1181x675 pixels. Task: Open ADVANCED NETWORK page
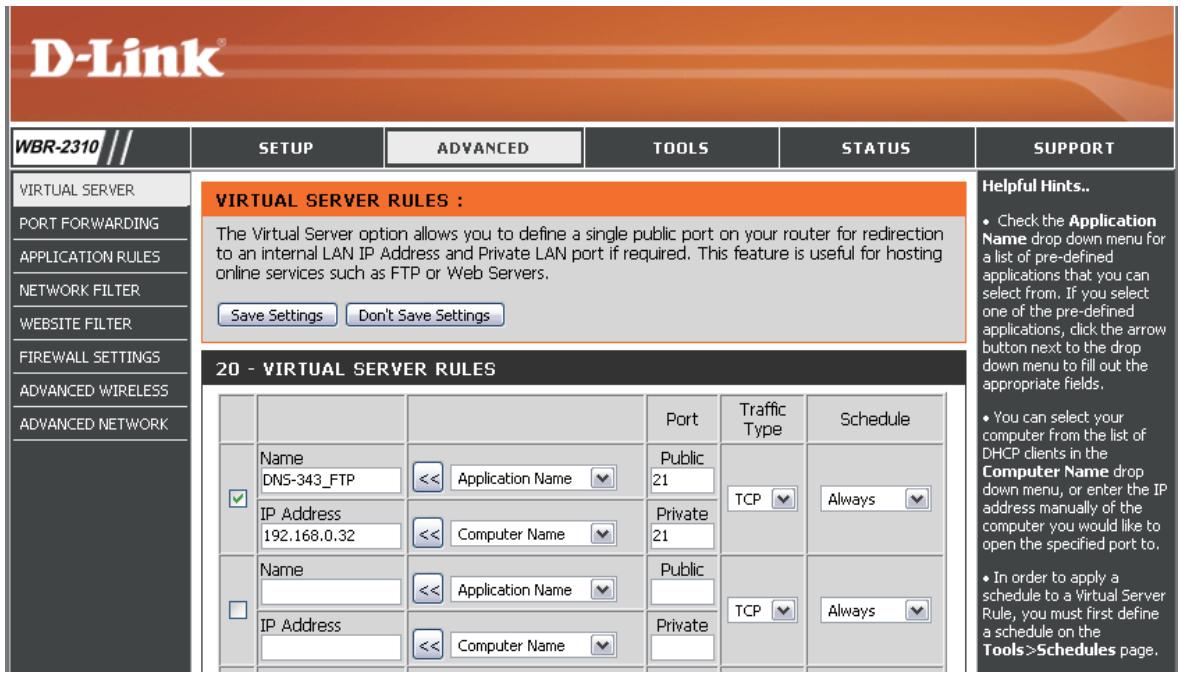(101, 424)
